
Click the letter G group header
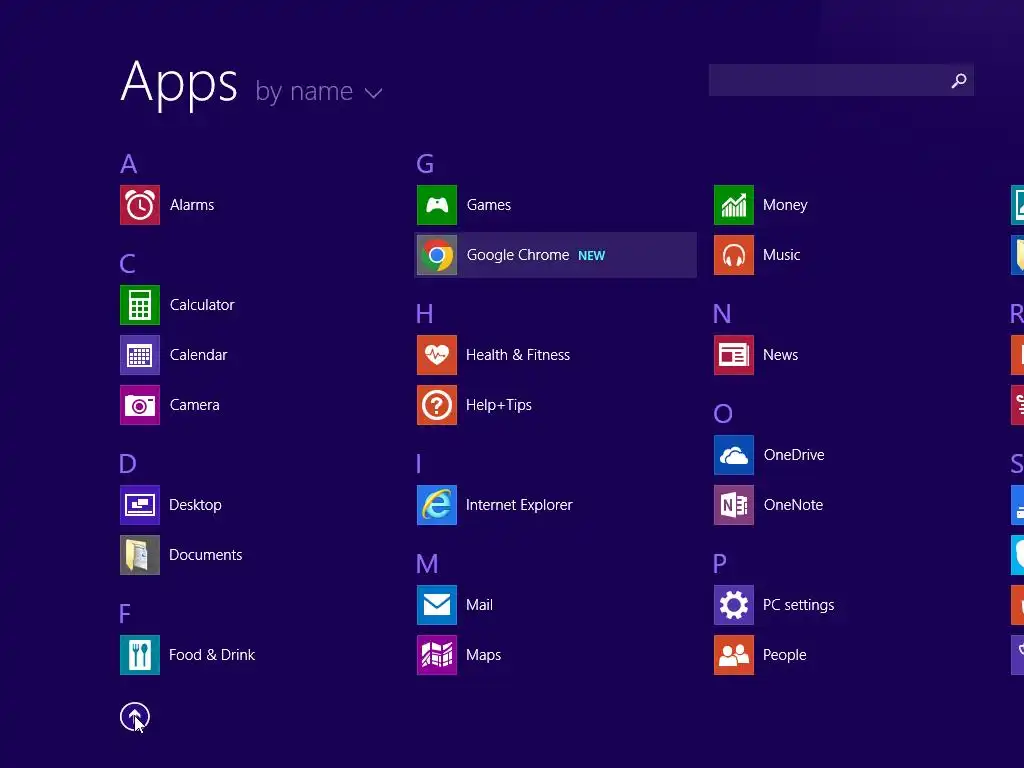(x=425, y=164)
